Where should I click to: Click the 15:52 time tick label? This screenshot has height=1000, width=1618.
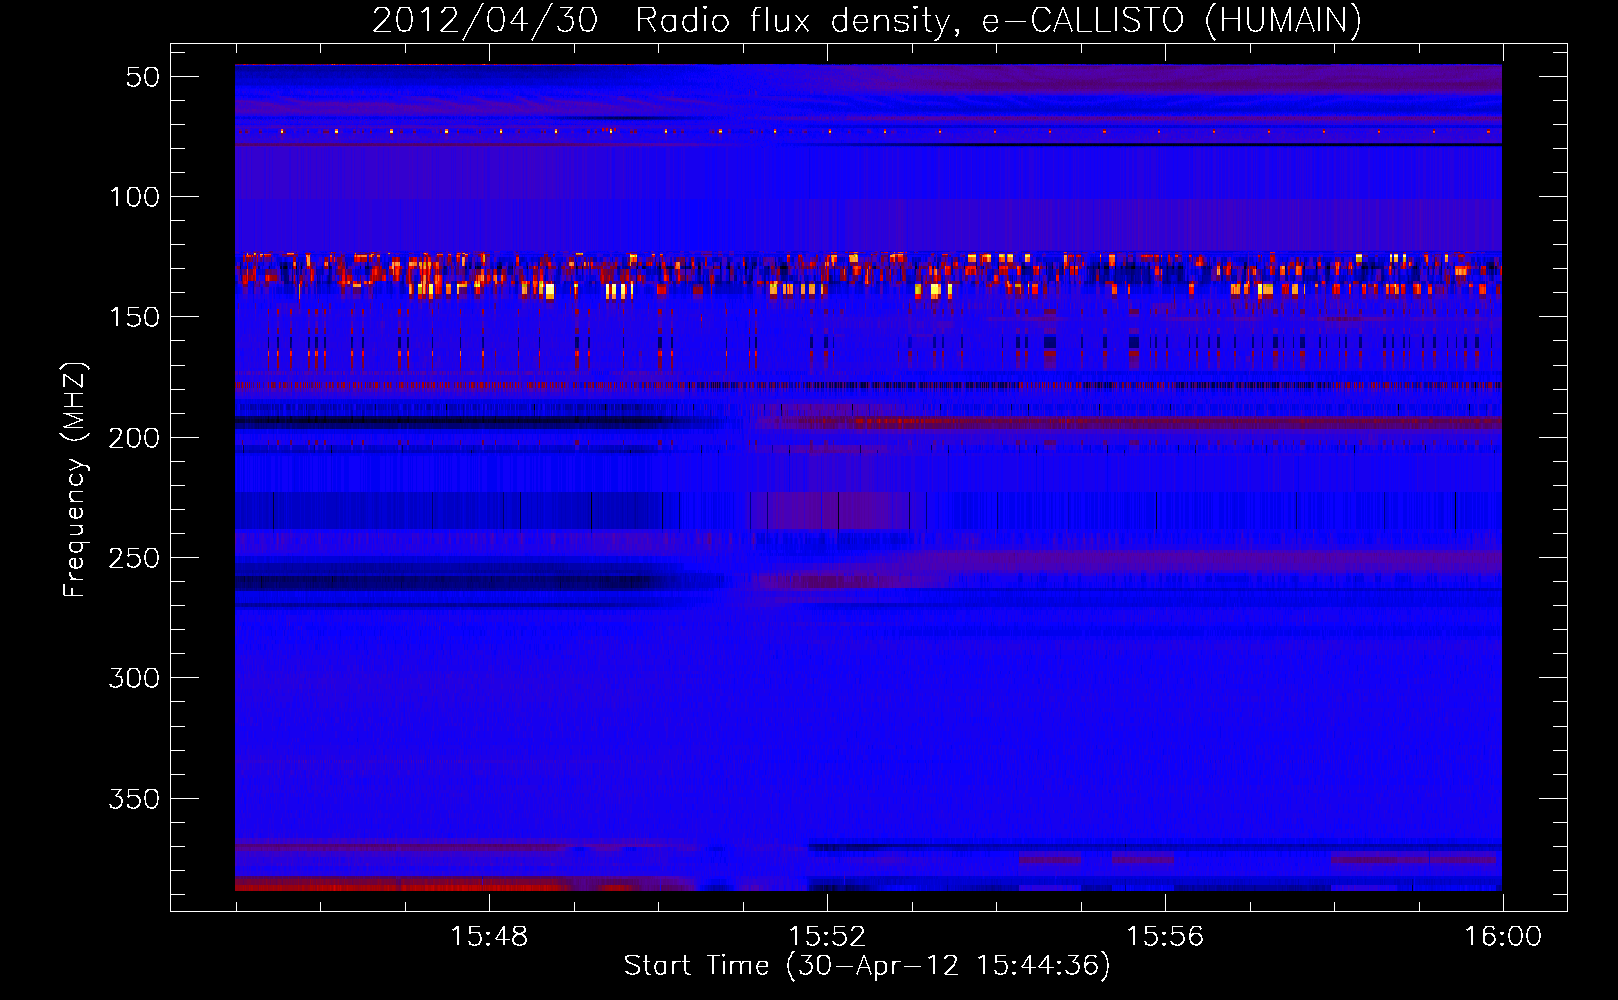[x=827, y=936]
